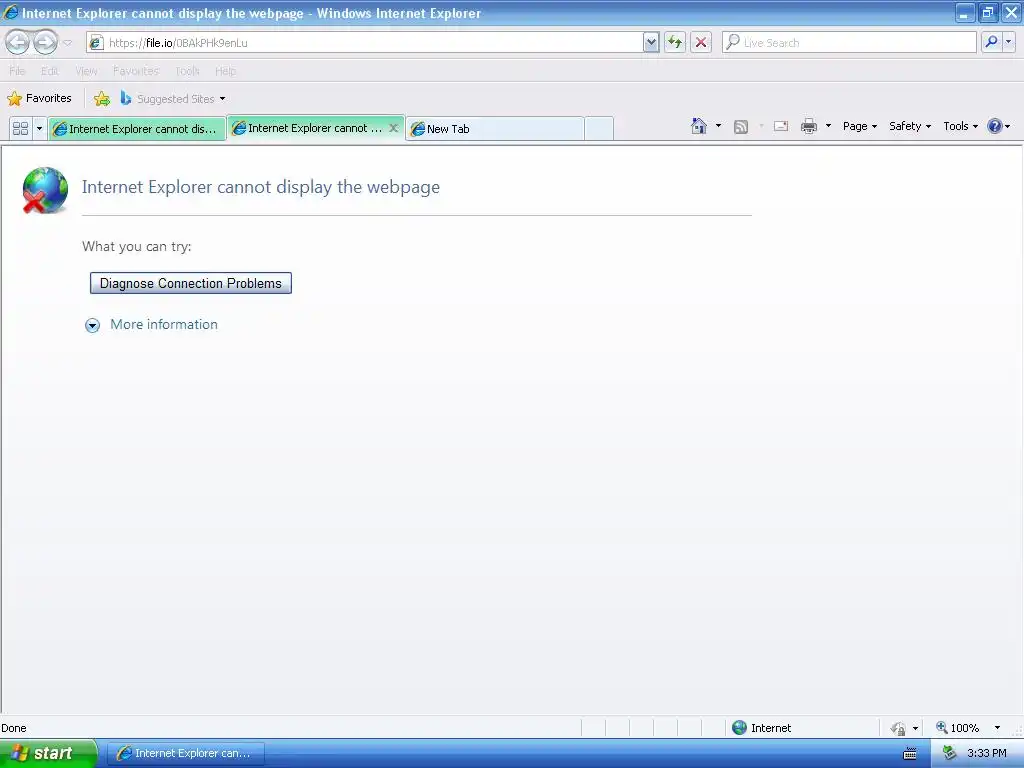The width and height of the screenshot is (1024, 768).
Task: Expand the address bar history dropdown
Action: point(650,42)
